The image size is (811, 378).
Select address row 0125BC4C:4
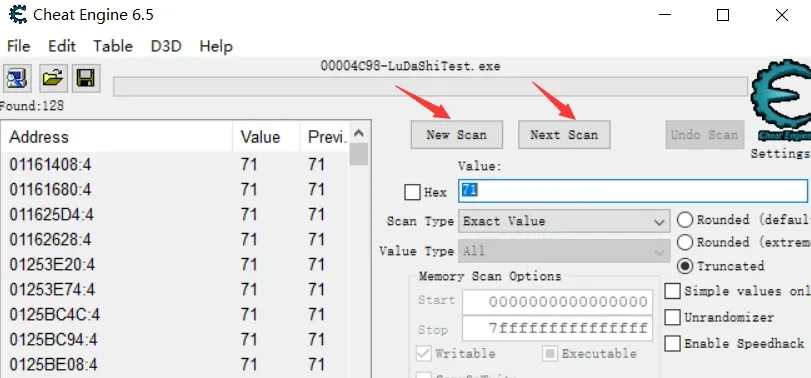pyautogui.click(x=175, y=314)
